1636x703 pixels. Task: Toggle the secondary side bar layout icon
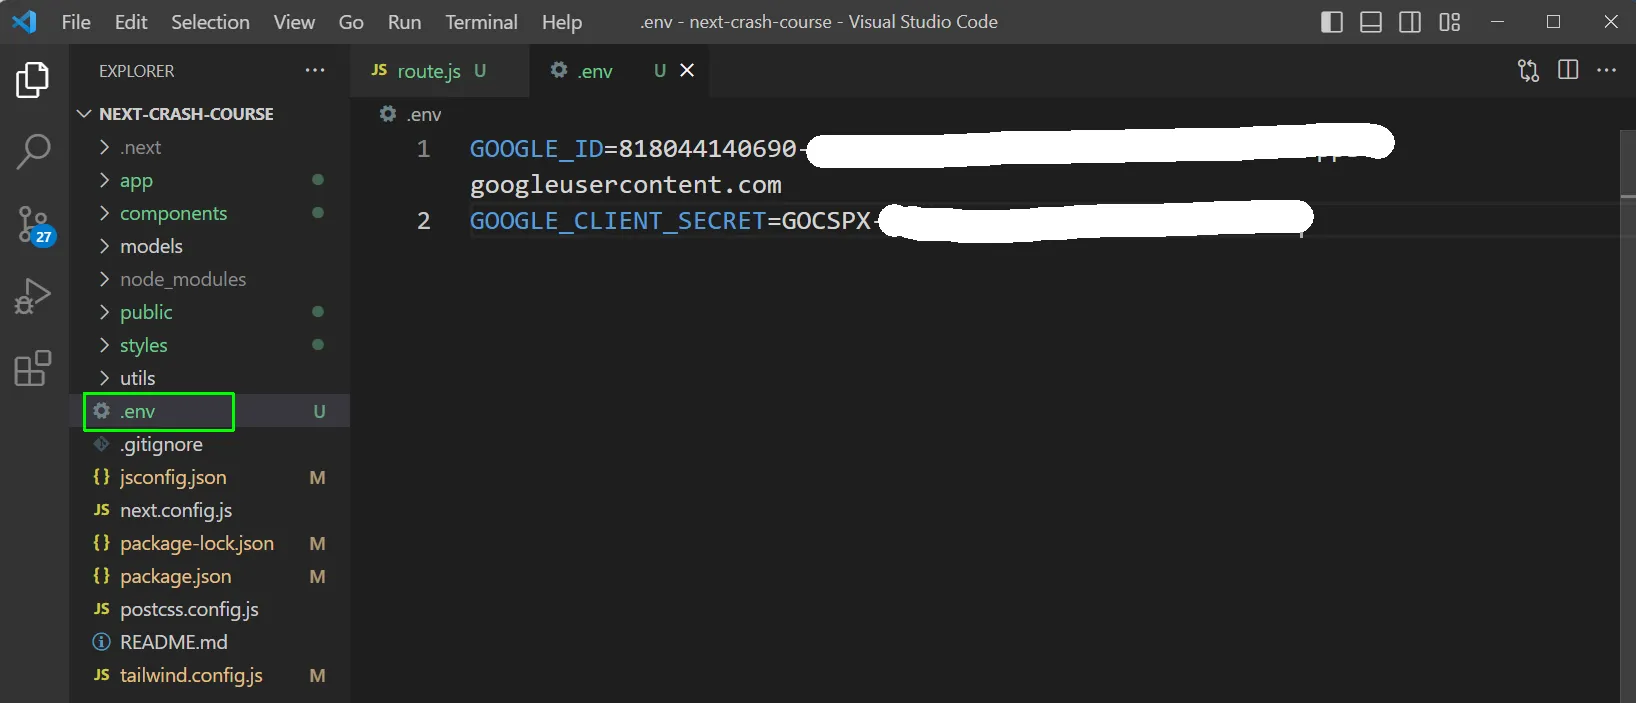[x=1410, y=22]
